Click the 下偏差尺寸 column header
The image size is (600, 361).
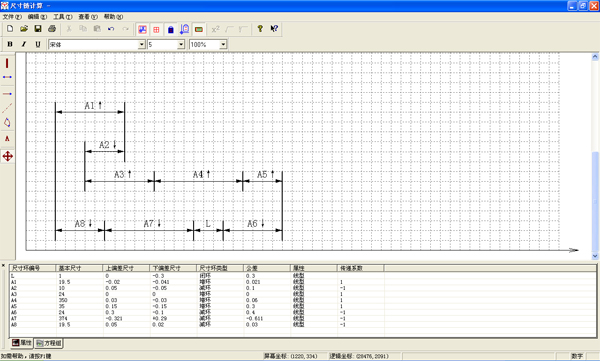coord(173,268)
